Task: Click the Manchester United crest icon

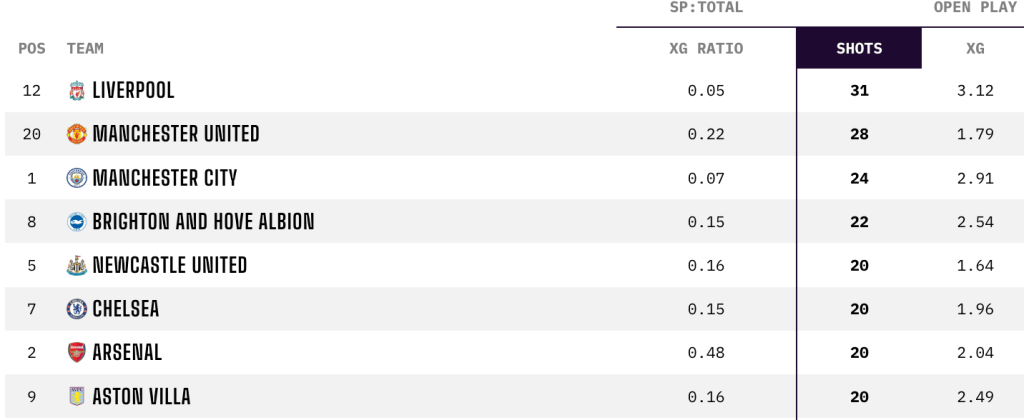Action: pos(76,134)
